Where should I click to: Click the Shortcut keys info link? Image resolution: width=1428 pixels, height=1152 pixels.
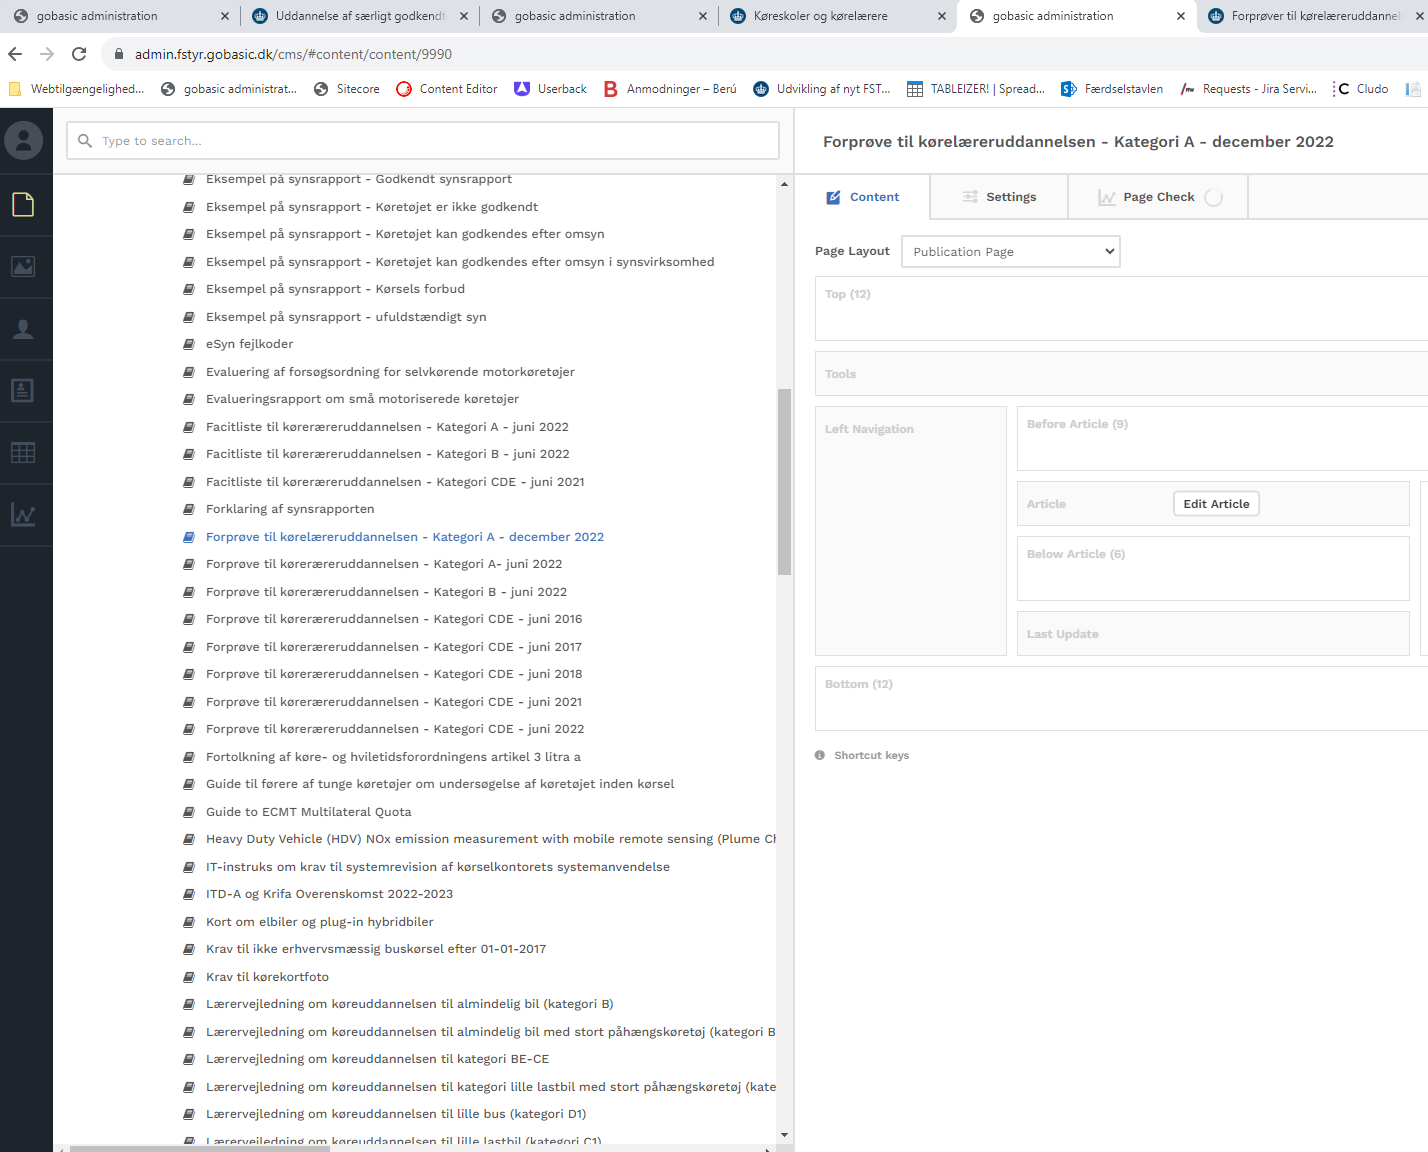click(x=870, y=756)
